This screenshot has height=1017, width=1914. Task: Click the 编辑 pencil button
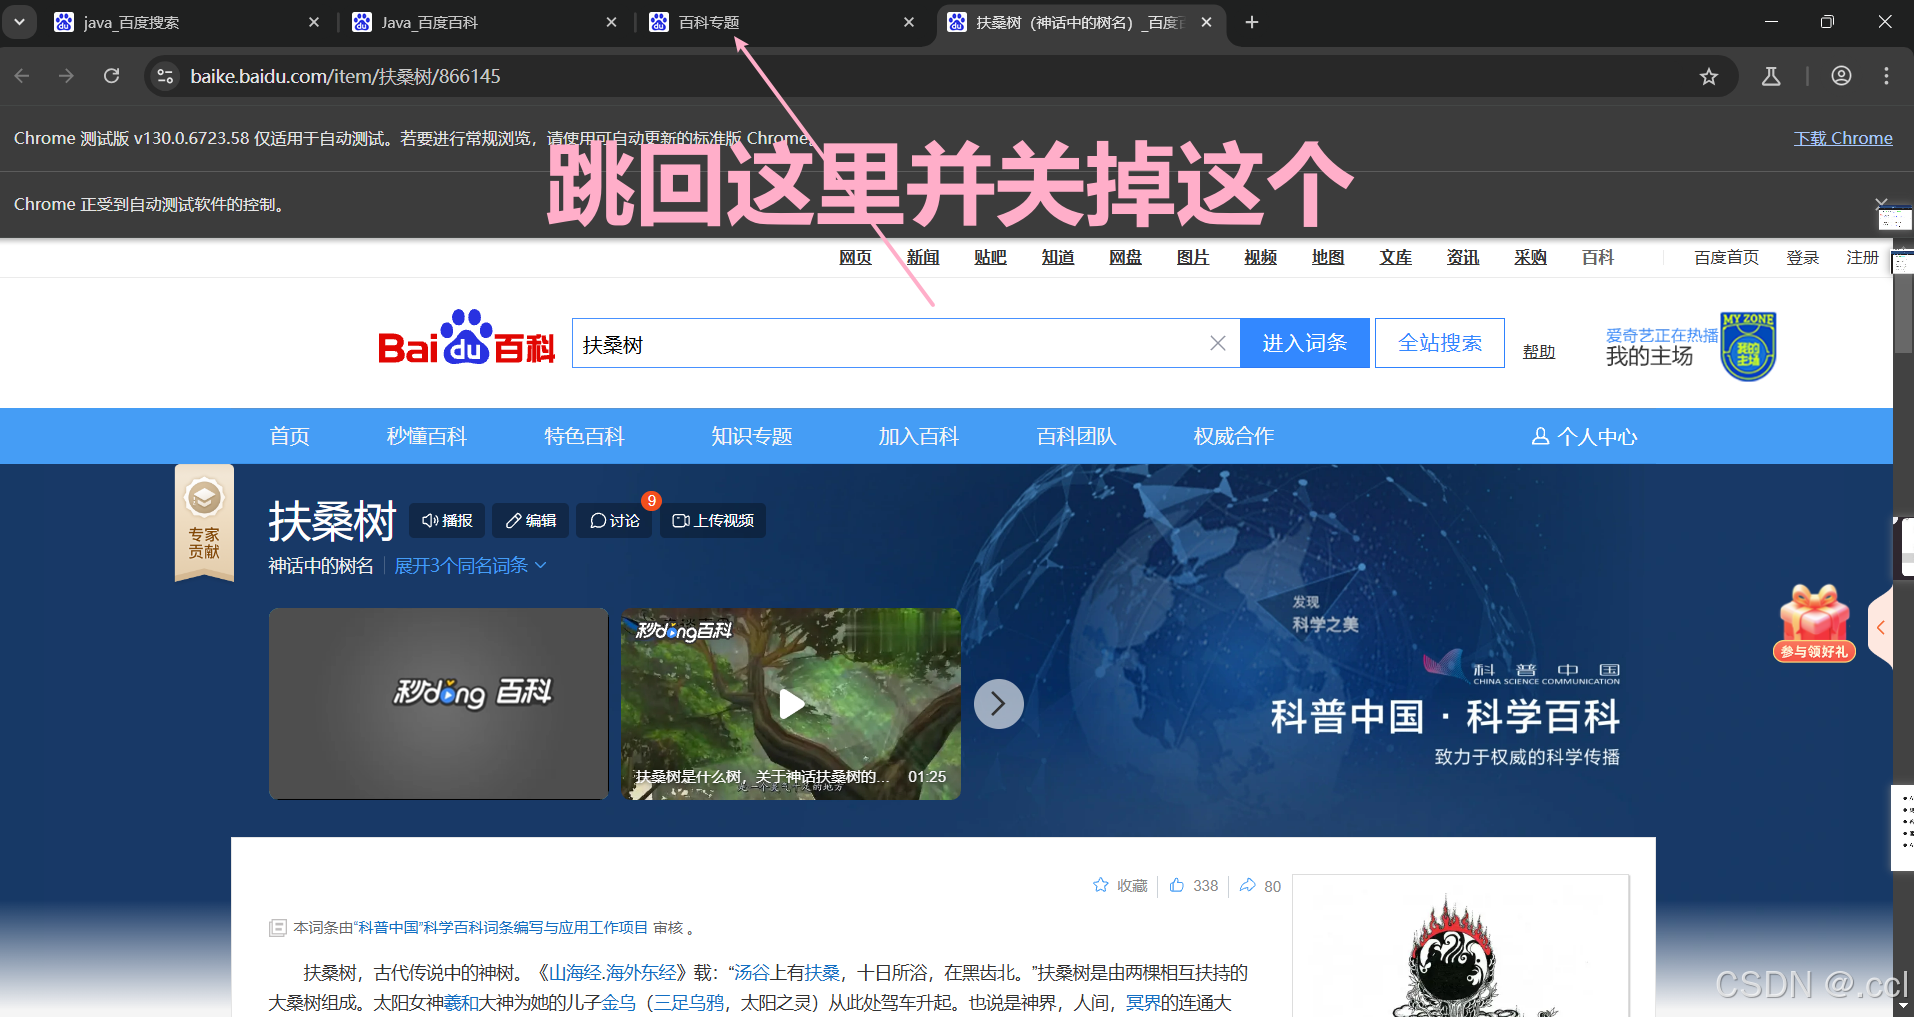tap(531, 520)
